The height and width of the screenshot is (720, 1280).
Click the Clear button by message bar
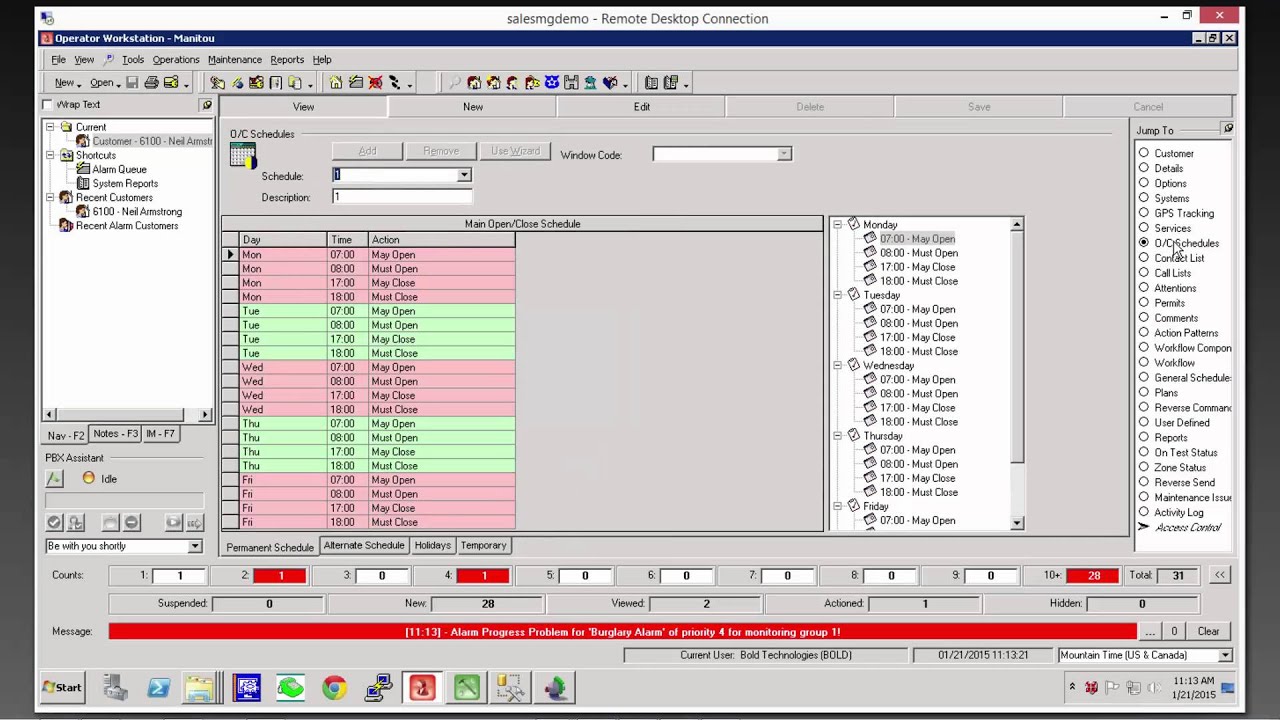[x=1208, y=632]
